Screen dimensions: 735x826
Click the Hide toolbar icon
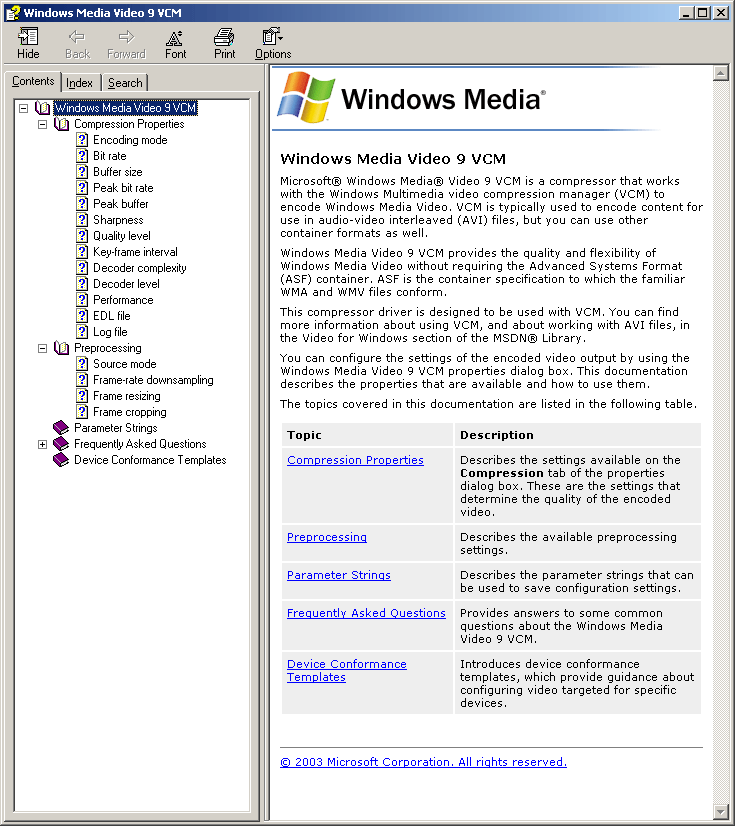click(28, 36)
